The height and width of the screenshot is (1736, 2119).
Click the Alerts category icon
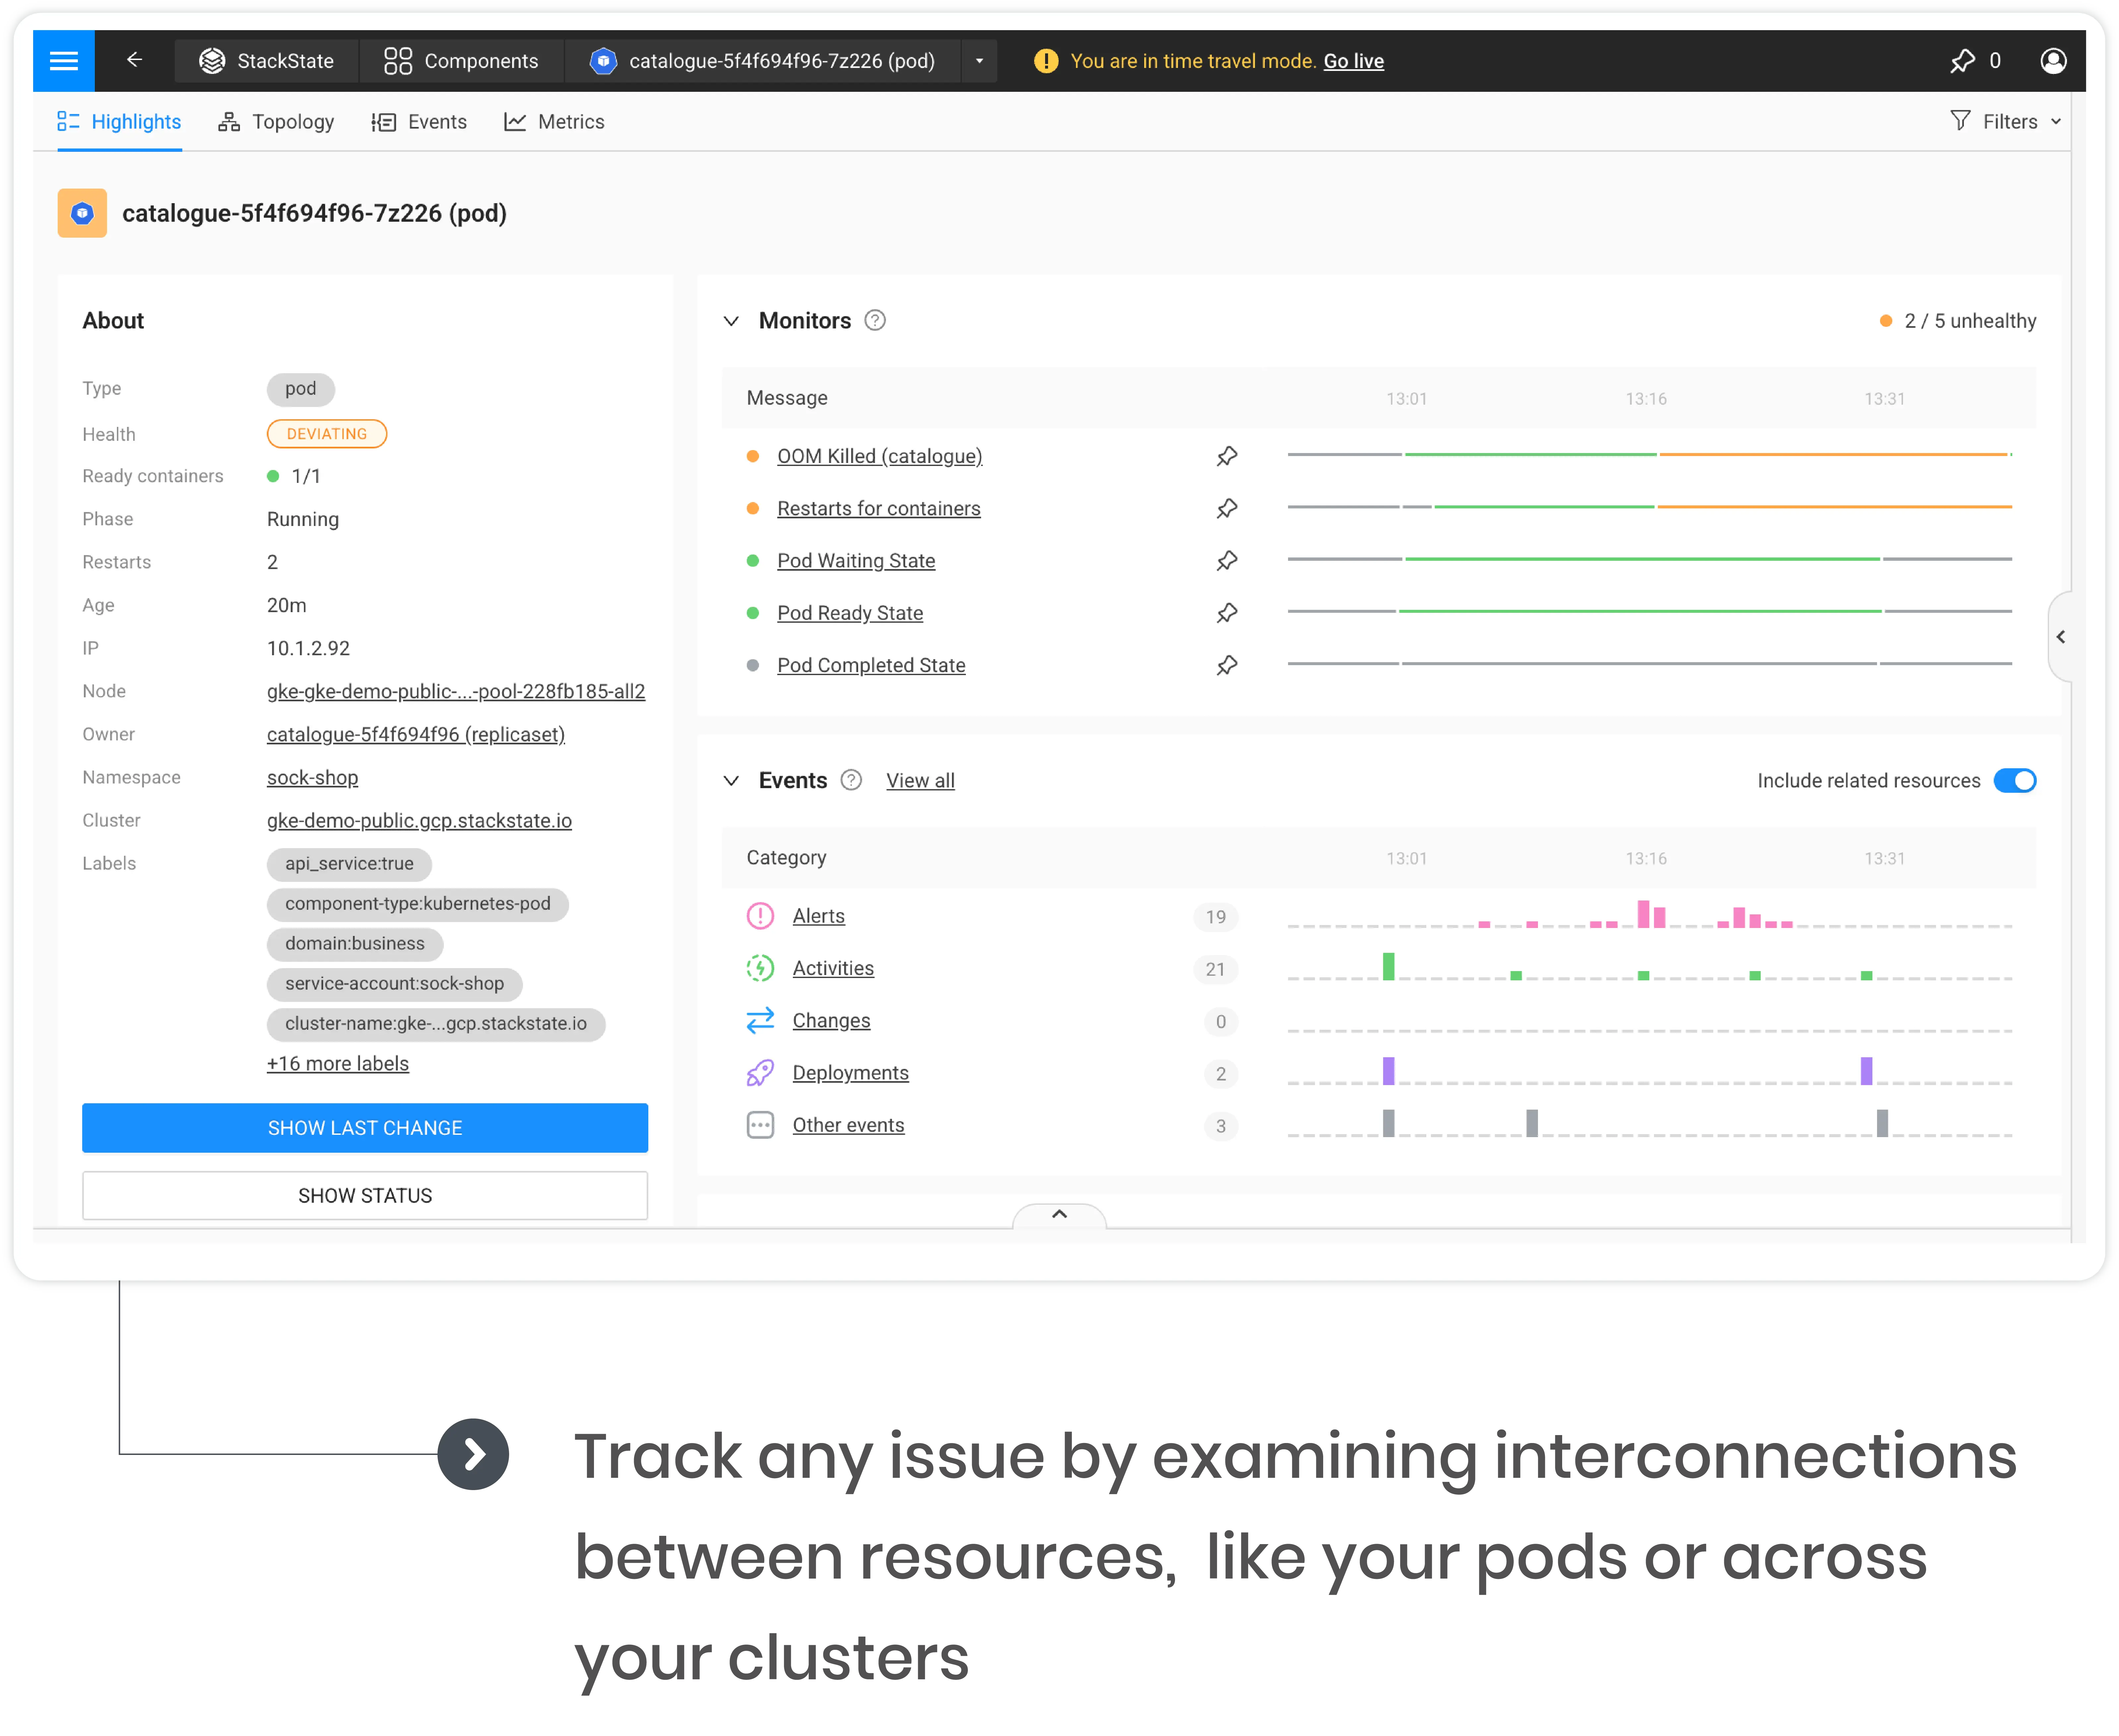tap(760, 916)
